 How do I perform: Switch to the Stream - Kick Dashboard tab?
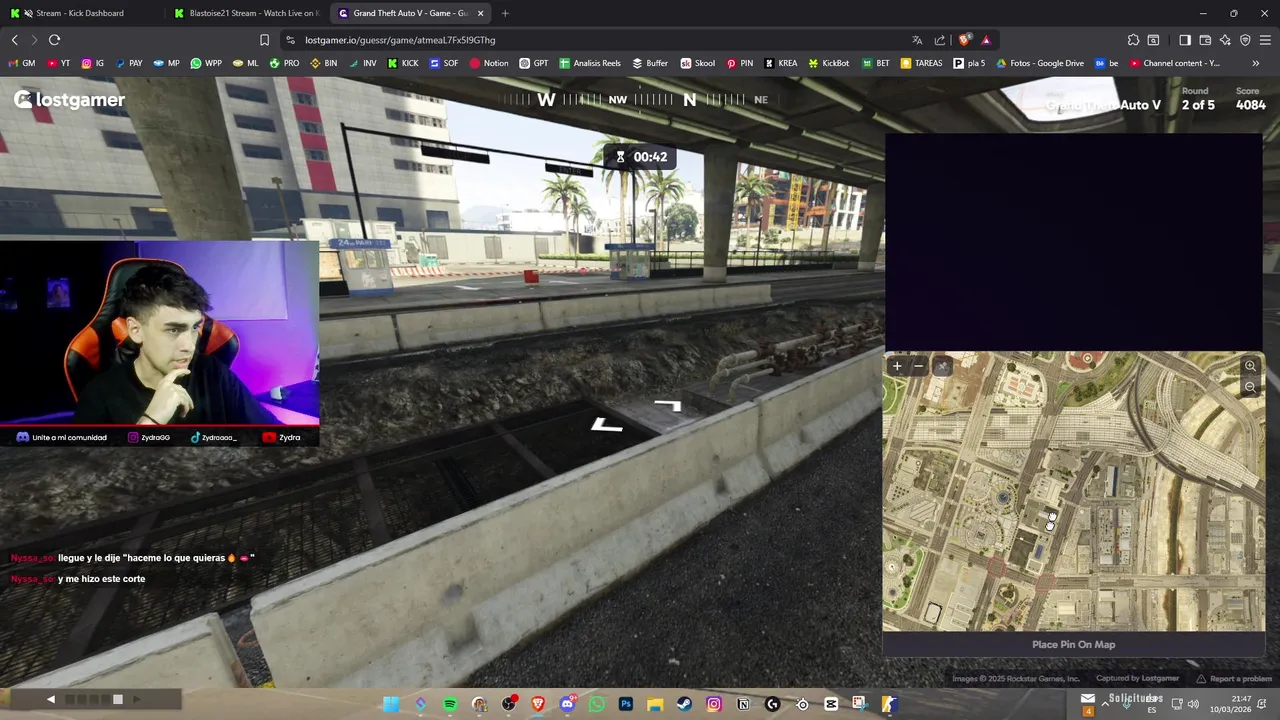[80, 13]
